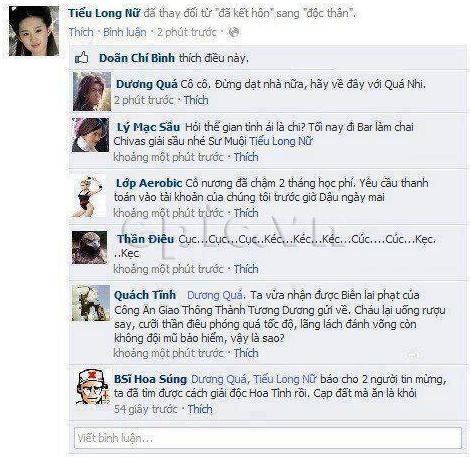This screenshot has height=457, width=470.
Task: Open Dương Quá's avatar thumbnail
Action: (x=92, y=91)
